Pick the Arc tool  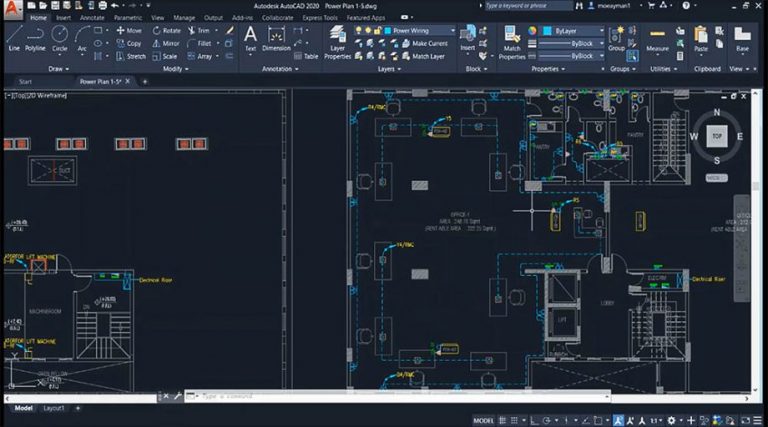click(82, 39)
